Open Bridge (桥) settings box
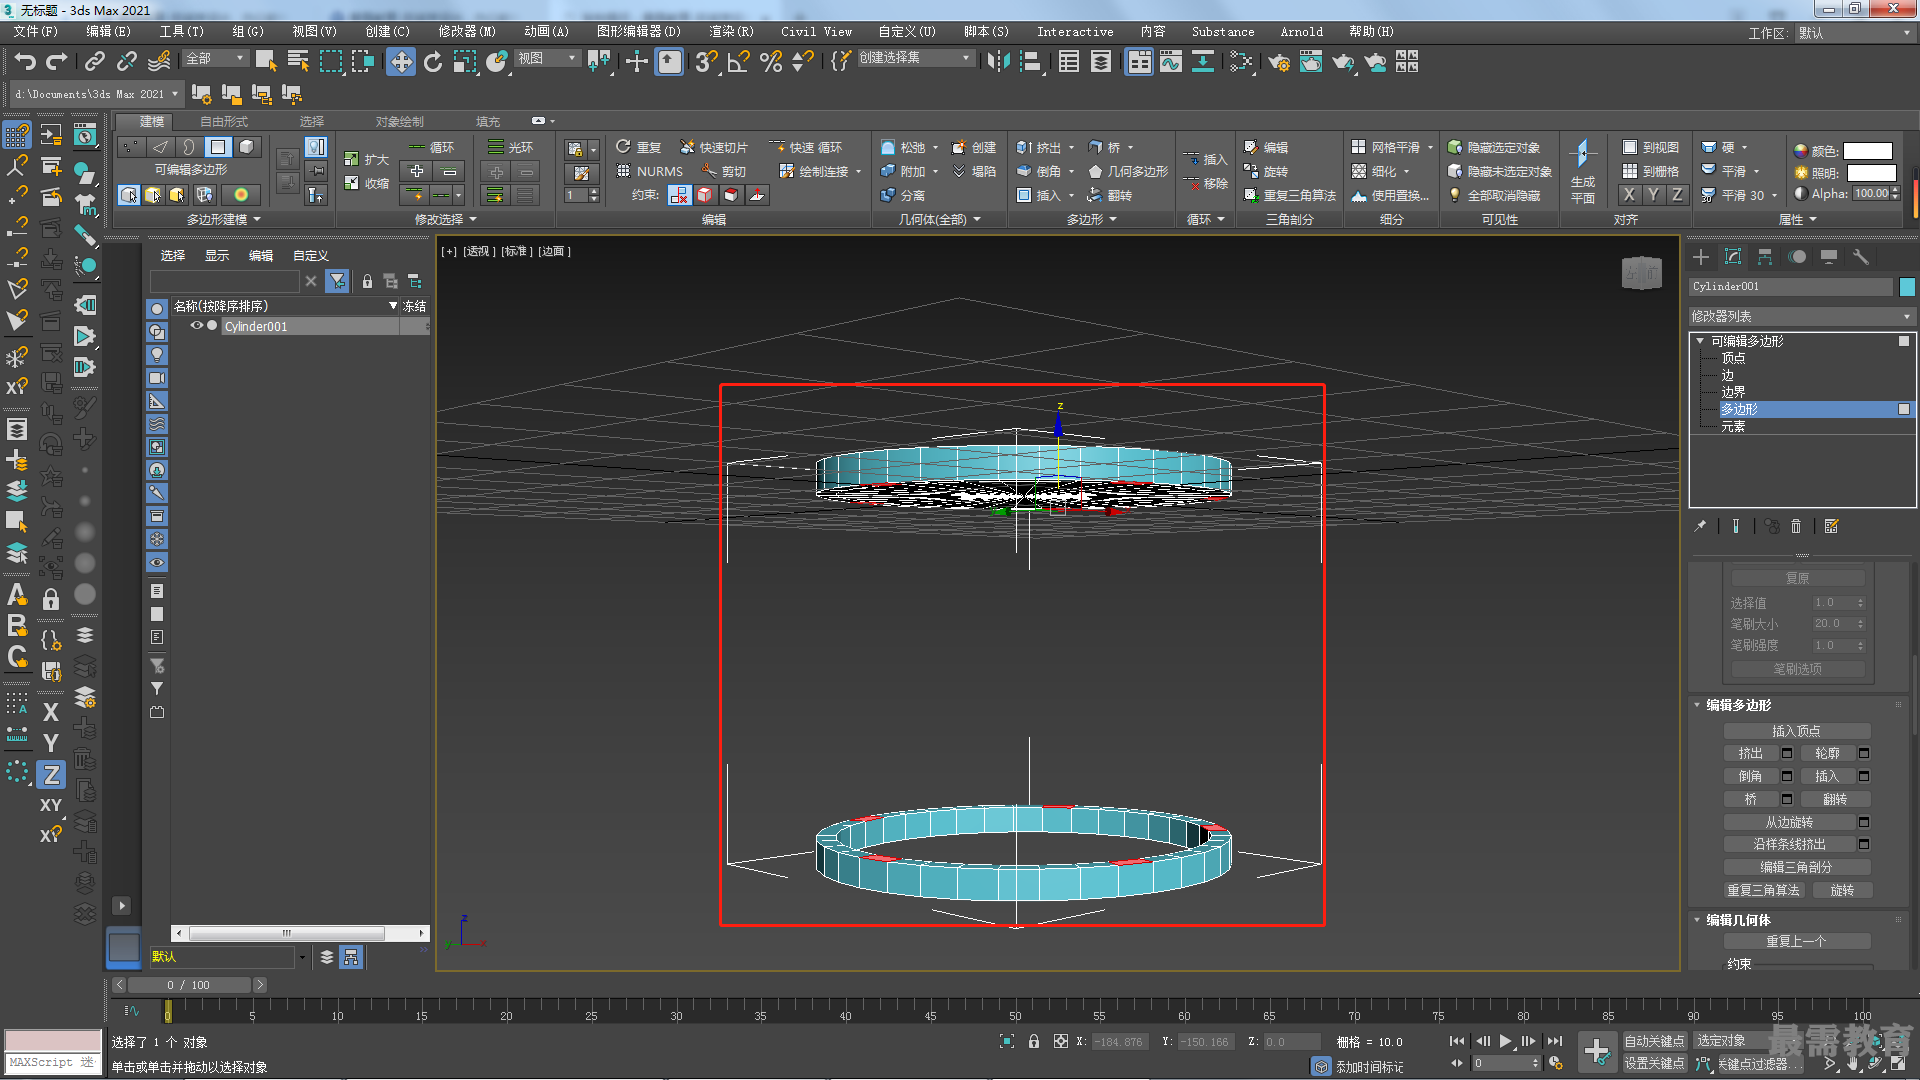The height and width of the screenshot is (1080, 1920). pyautogui.click(x=1787, y=799)
